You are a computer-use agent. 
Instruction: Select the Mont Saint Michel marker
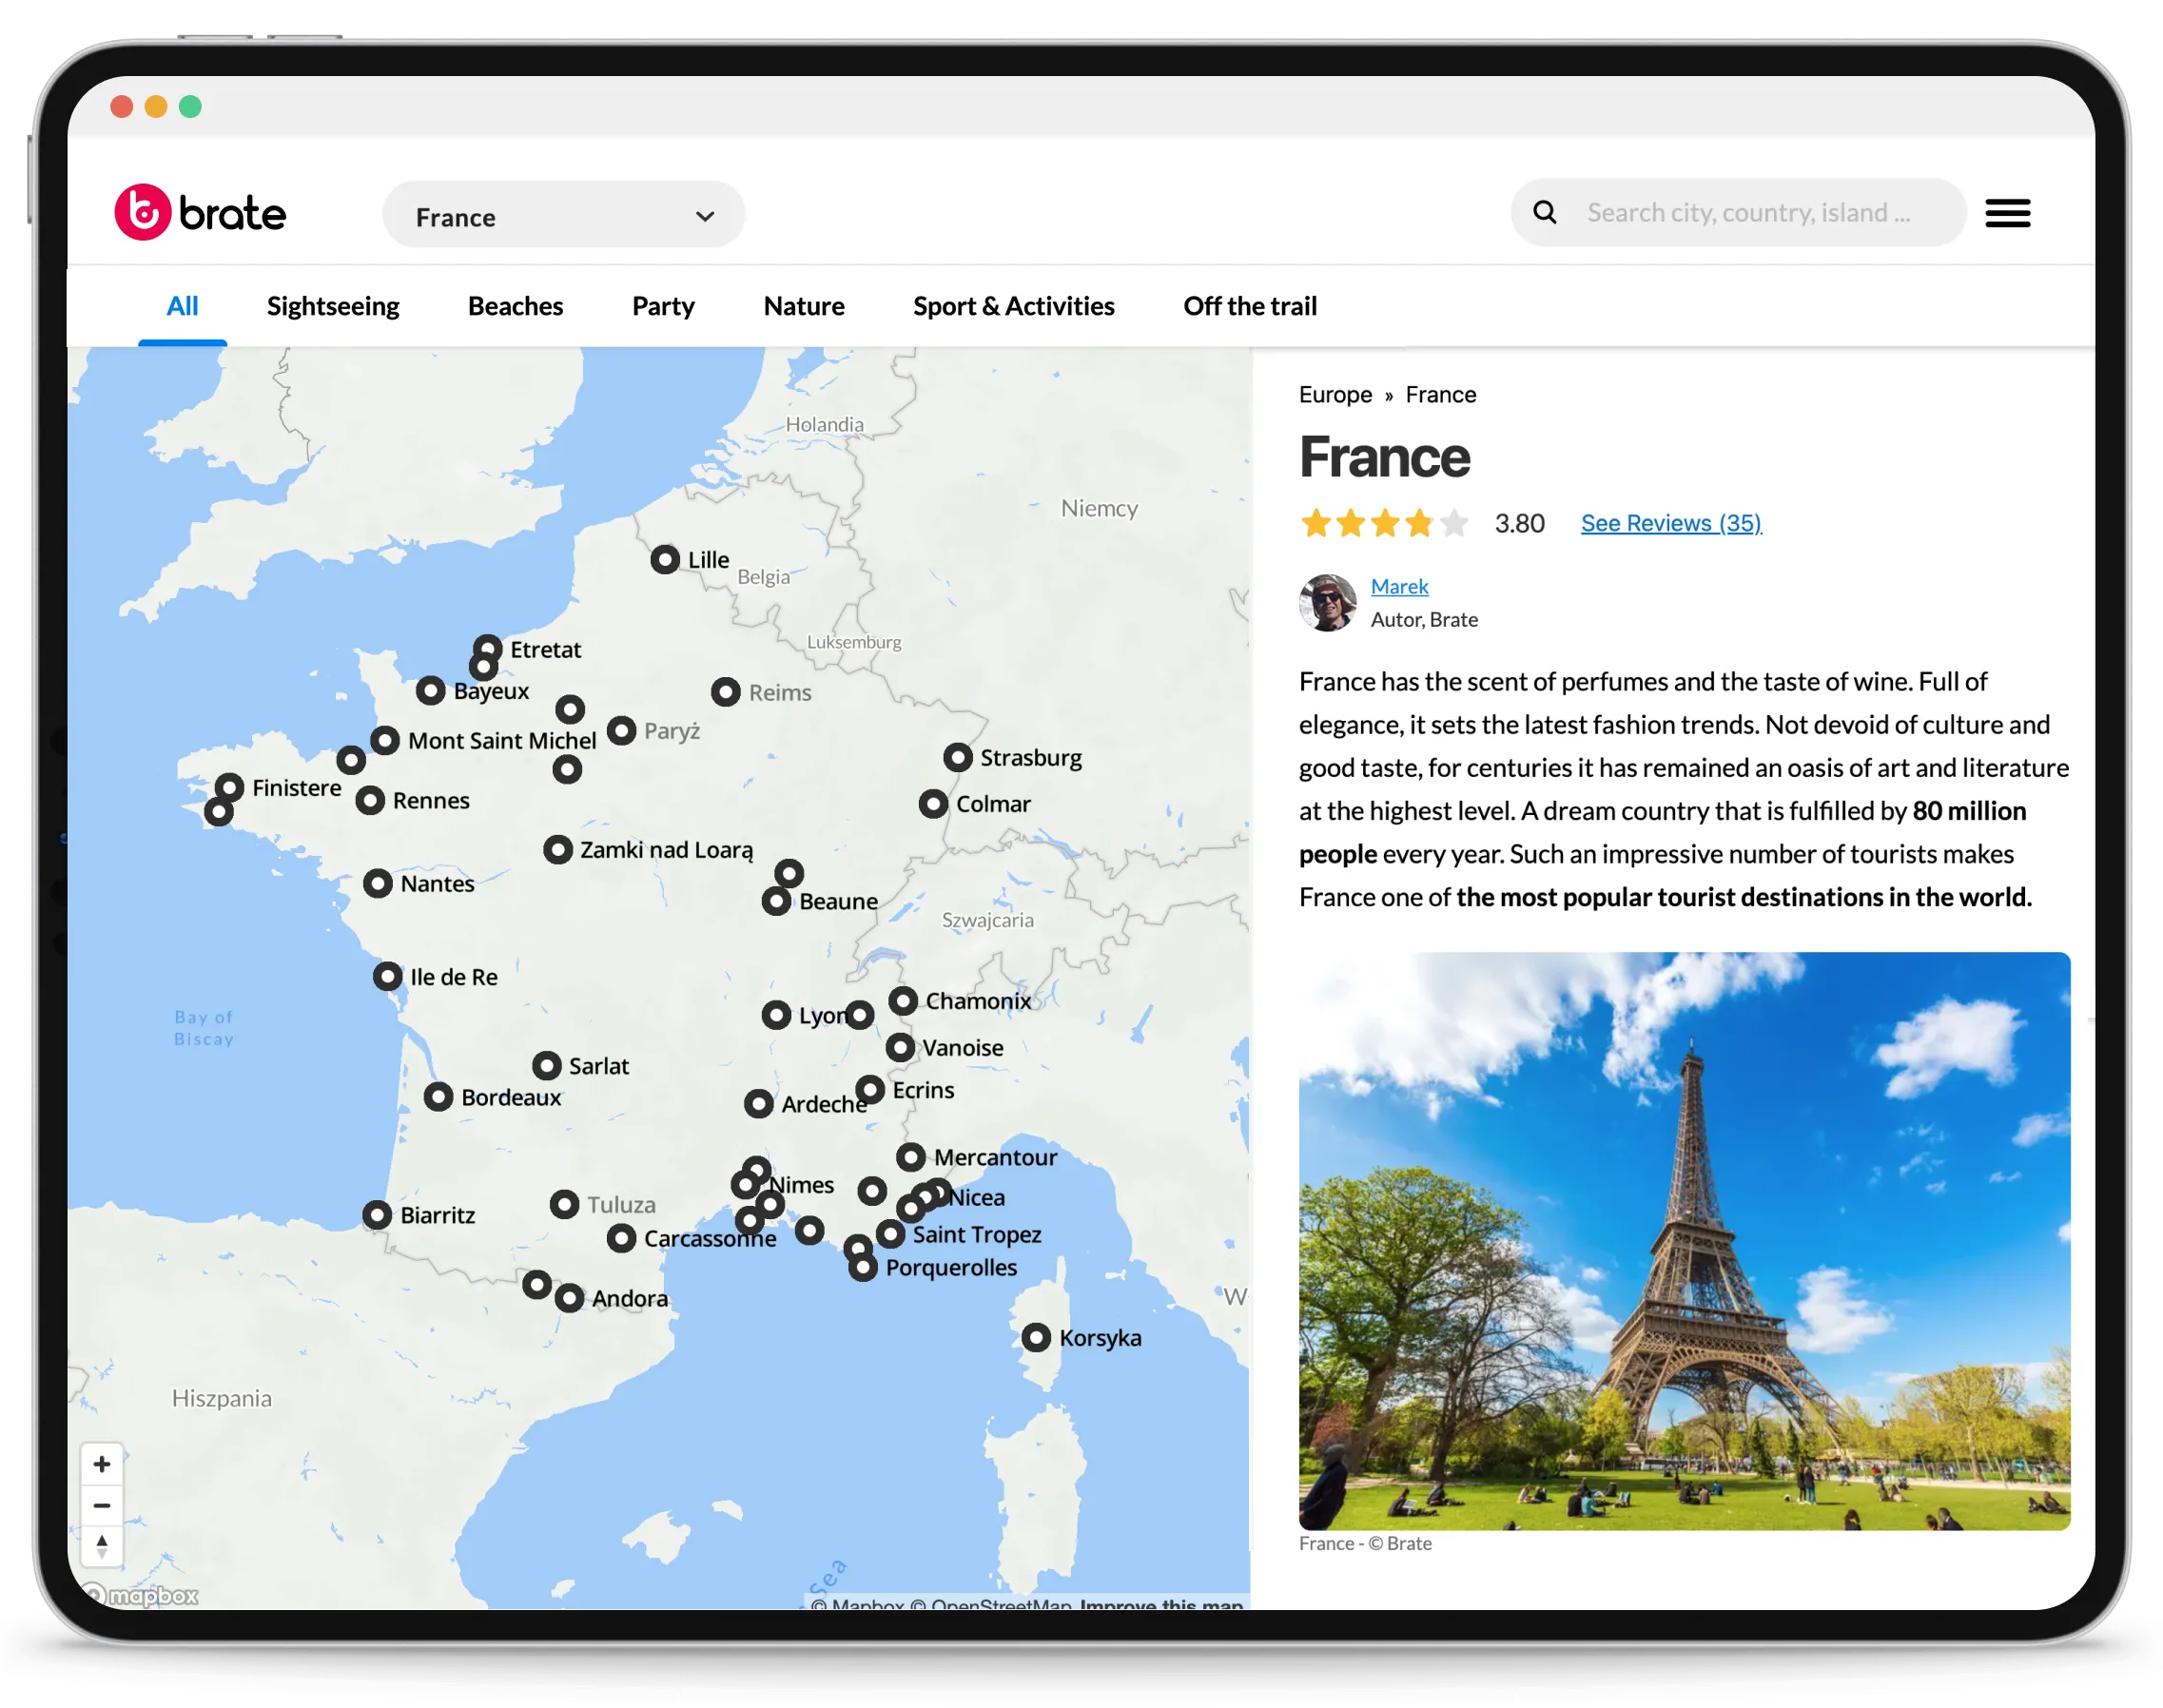pyautogui.click(x=385, y=740)
